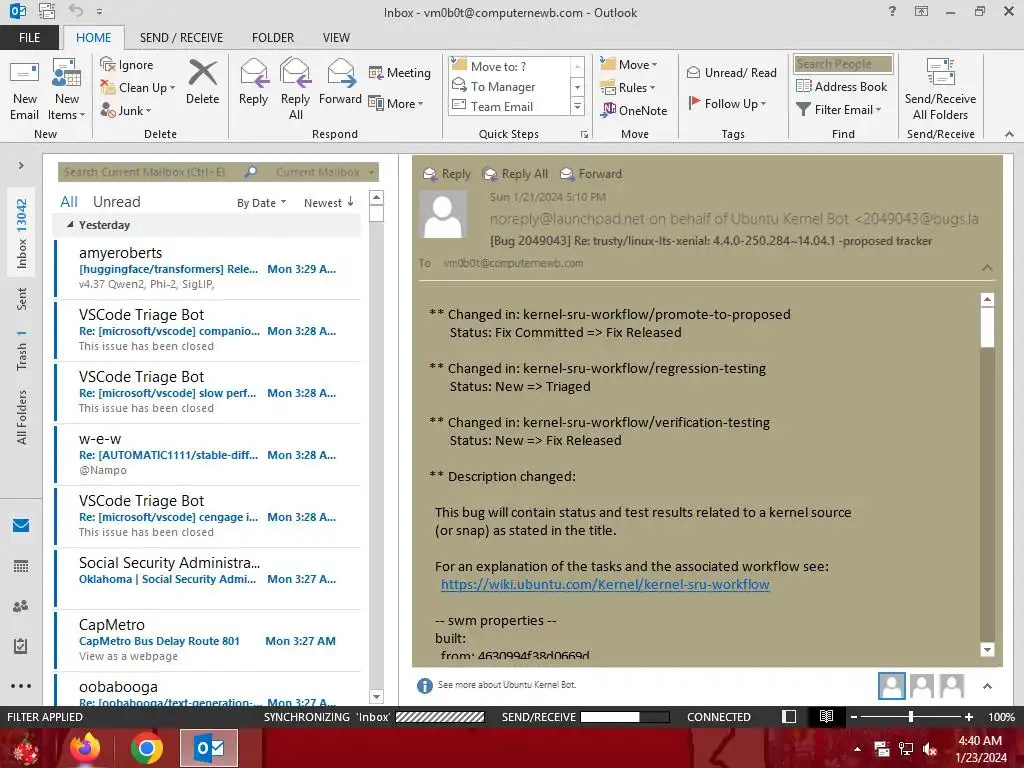Click the Ignore conversation button
Image resolution: width=1024 pixels, height=768 pixels.
[127, 65]
